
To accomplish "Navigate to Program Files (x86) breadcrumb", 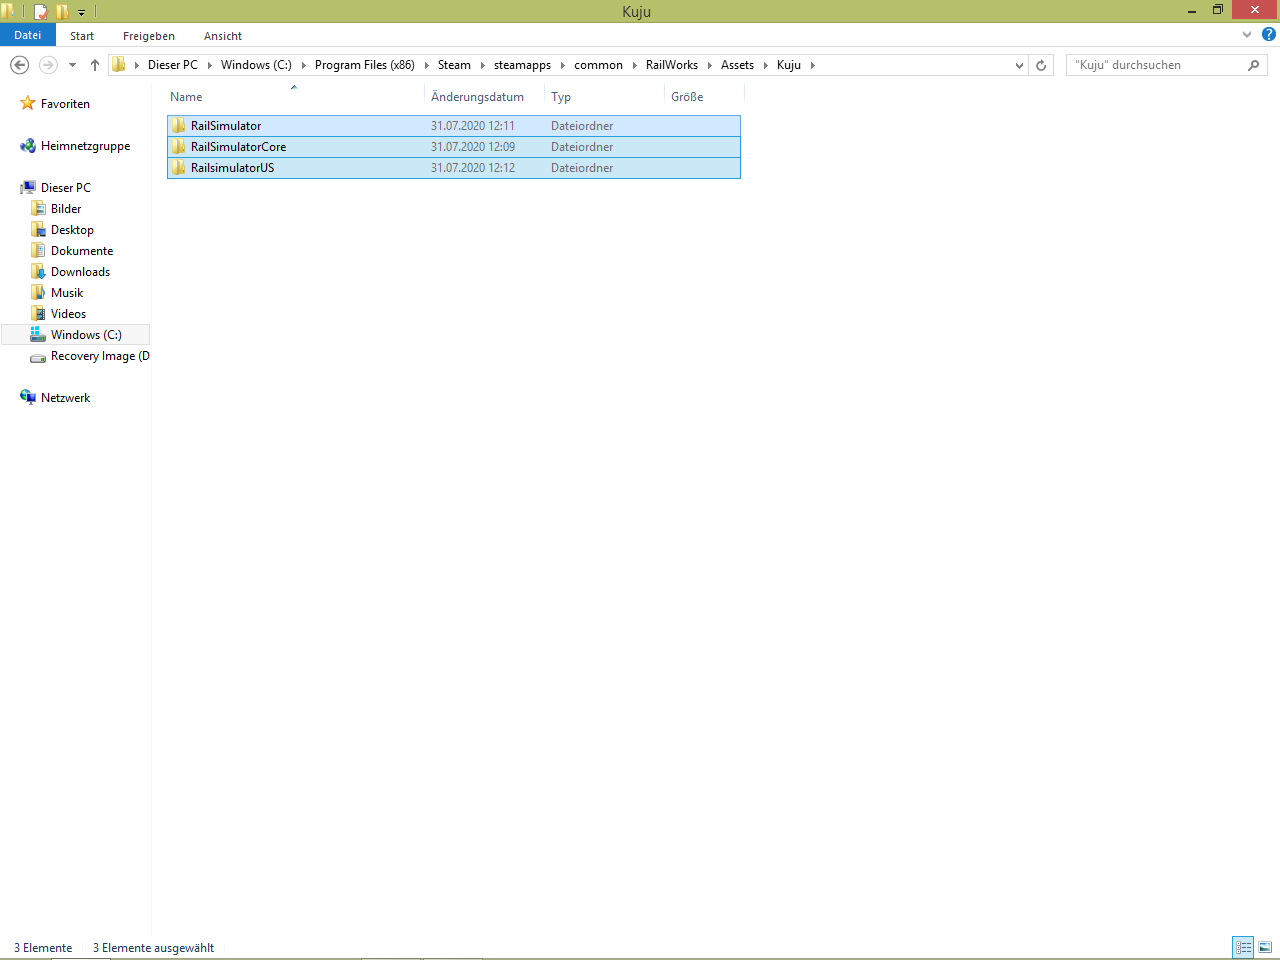I will click(x=365, y=65).
